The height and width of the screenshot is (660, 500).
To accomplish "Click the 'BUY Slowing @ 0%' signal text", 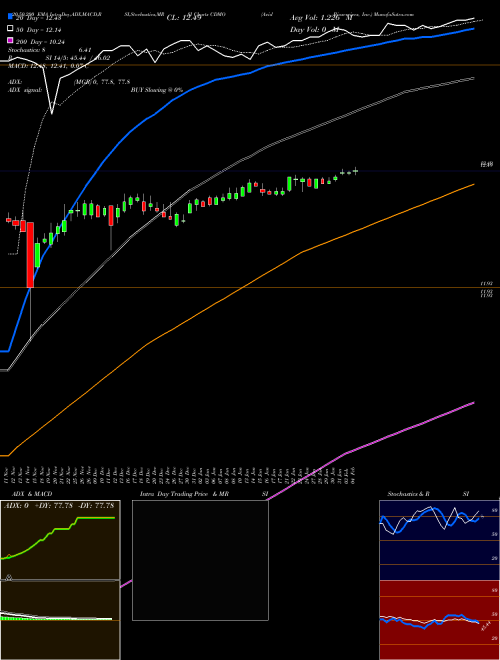I will pos(157,90).
